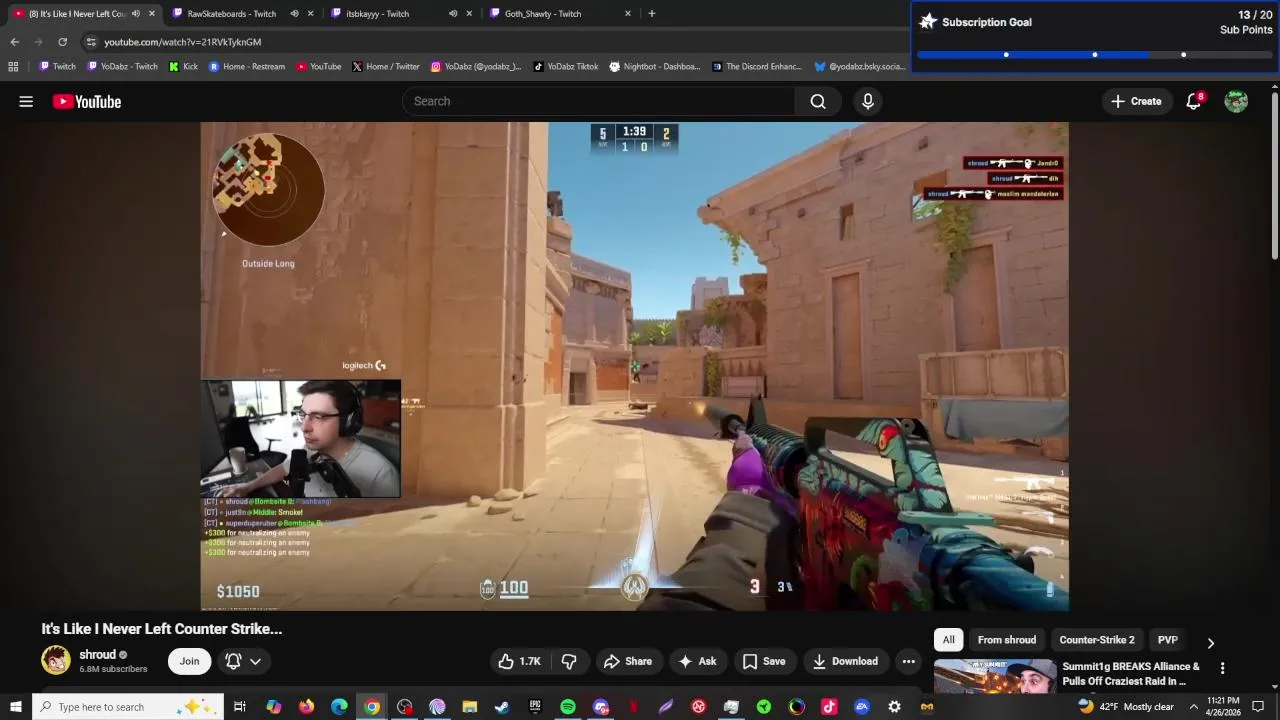Mute the RawSkateboards Twitch tab audio
Viewport: 1280px width, 720px height.
pos(294,14)
